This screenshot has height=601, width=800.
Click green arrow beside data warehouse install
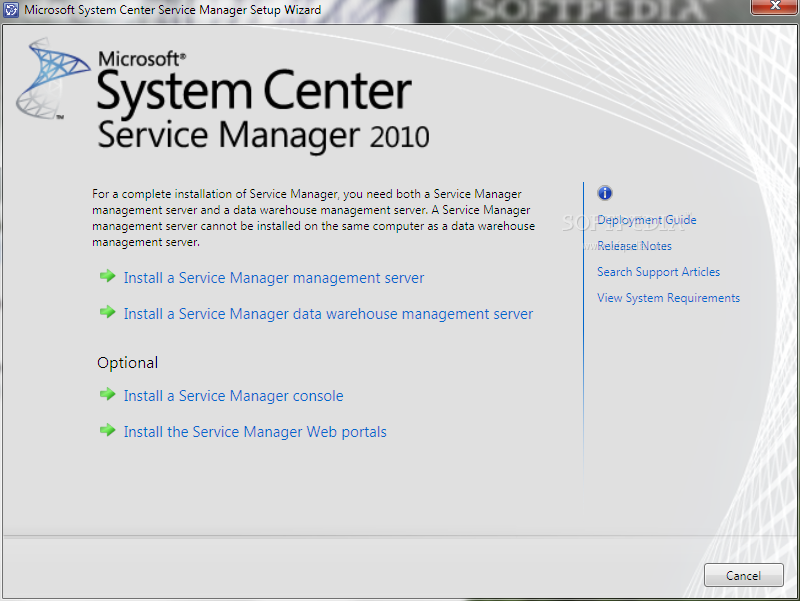[108, 312]
